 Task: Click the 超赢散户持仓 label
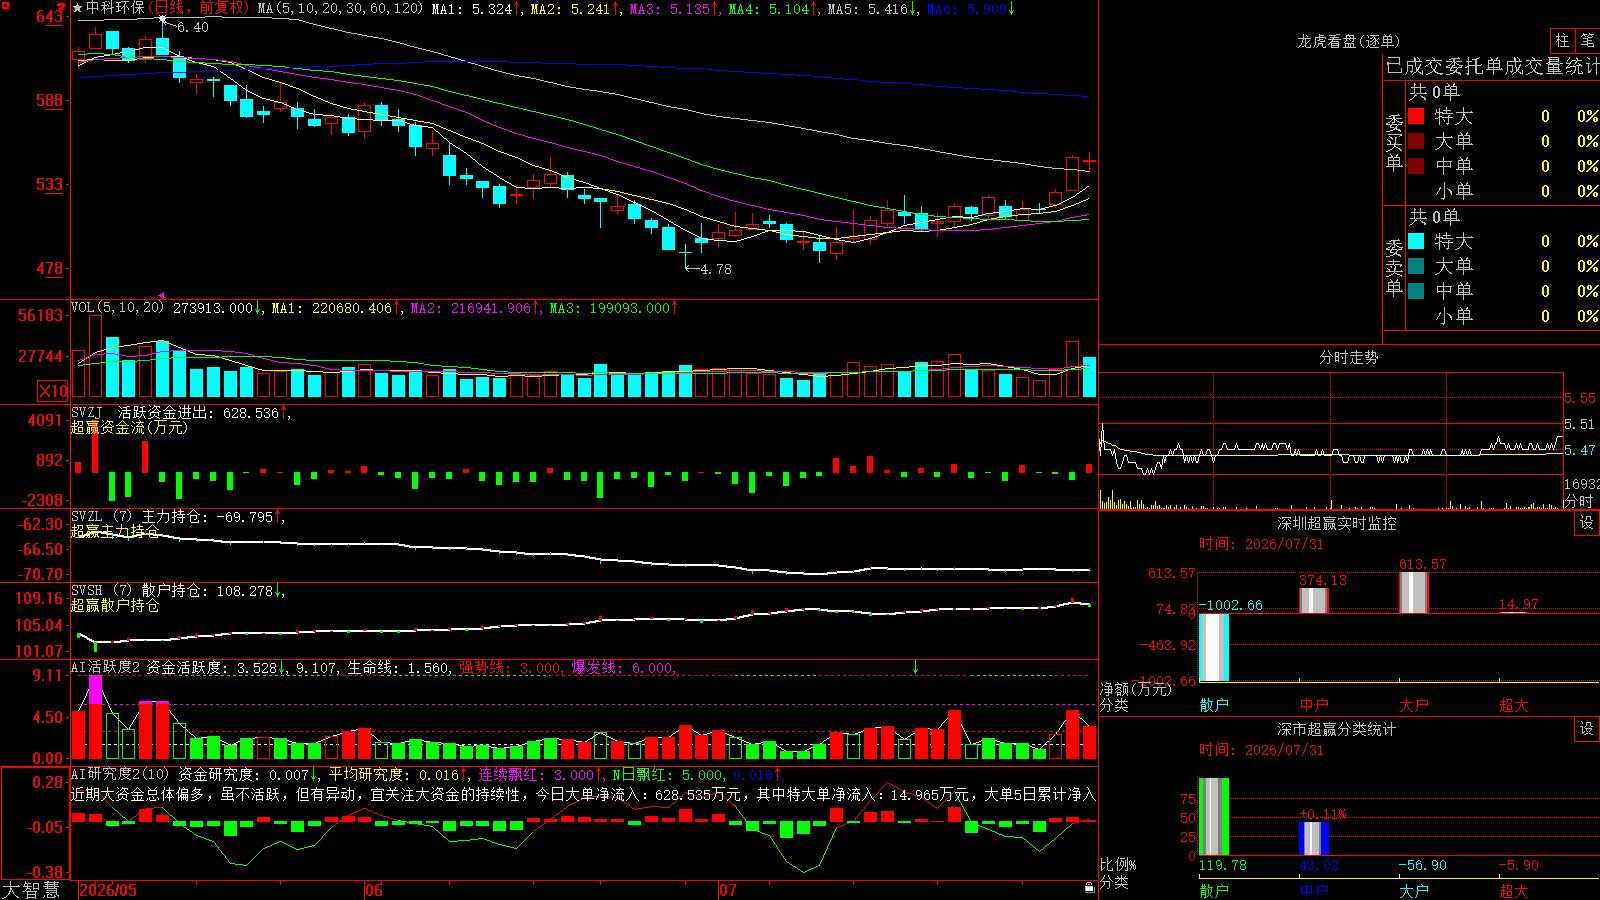click(x=115, y=605)
